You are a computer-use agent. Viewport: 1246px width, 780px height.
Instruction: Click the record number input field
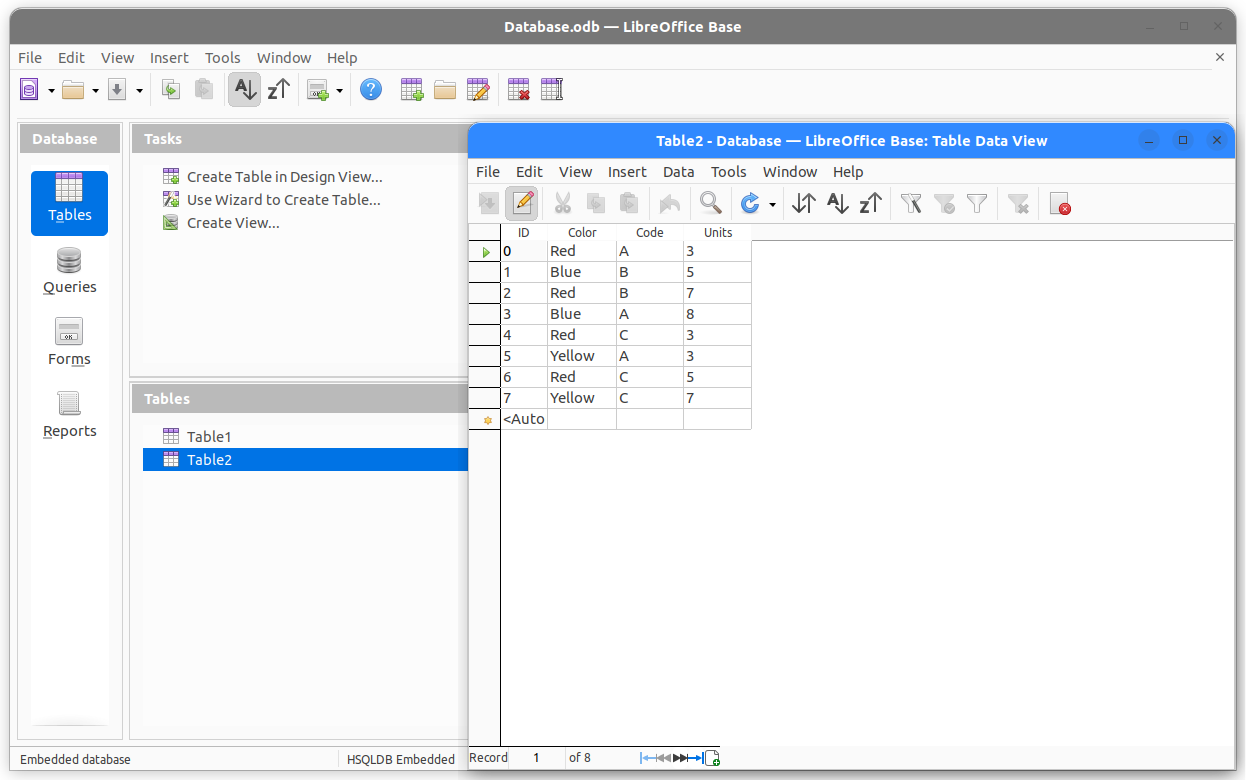pyautogui.click(x=537, y=758)
